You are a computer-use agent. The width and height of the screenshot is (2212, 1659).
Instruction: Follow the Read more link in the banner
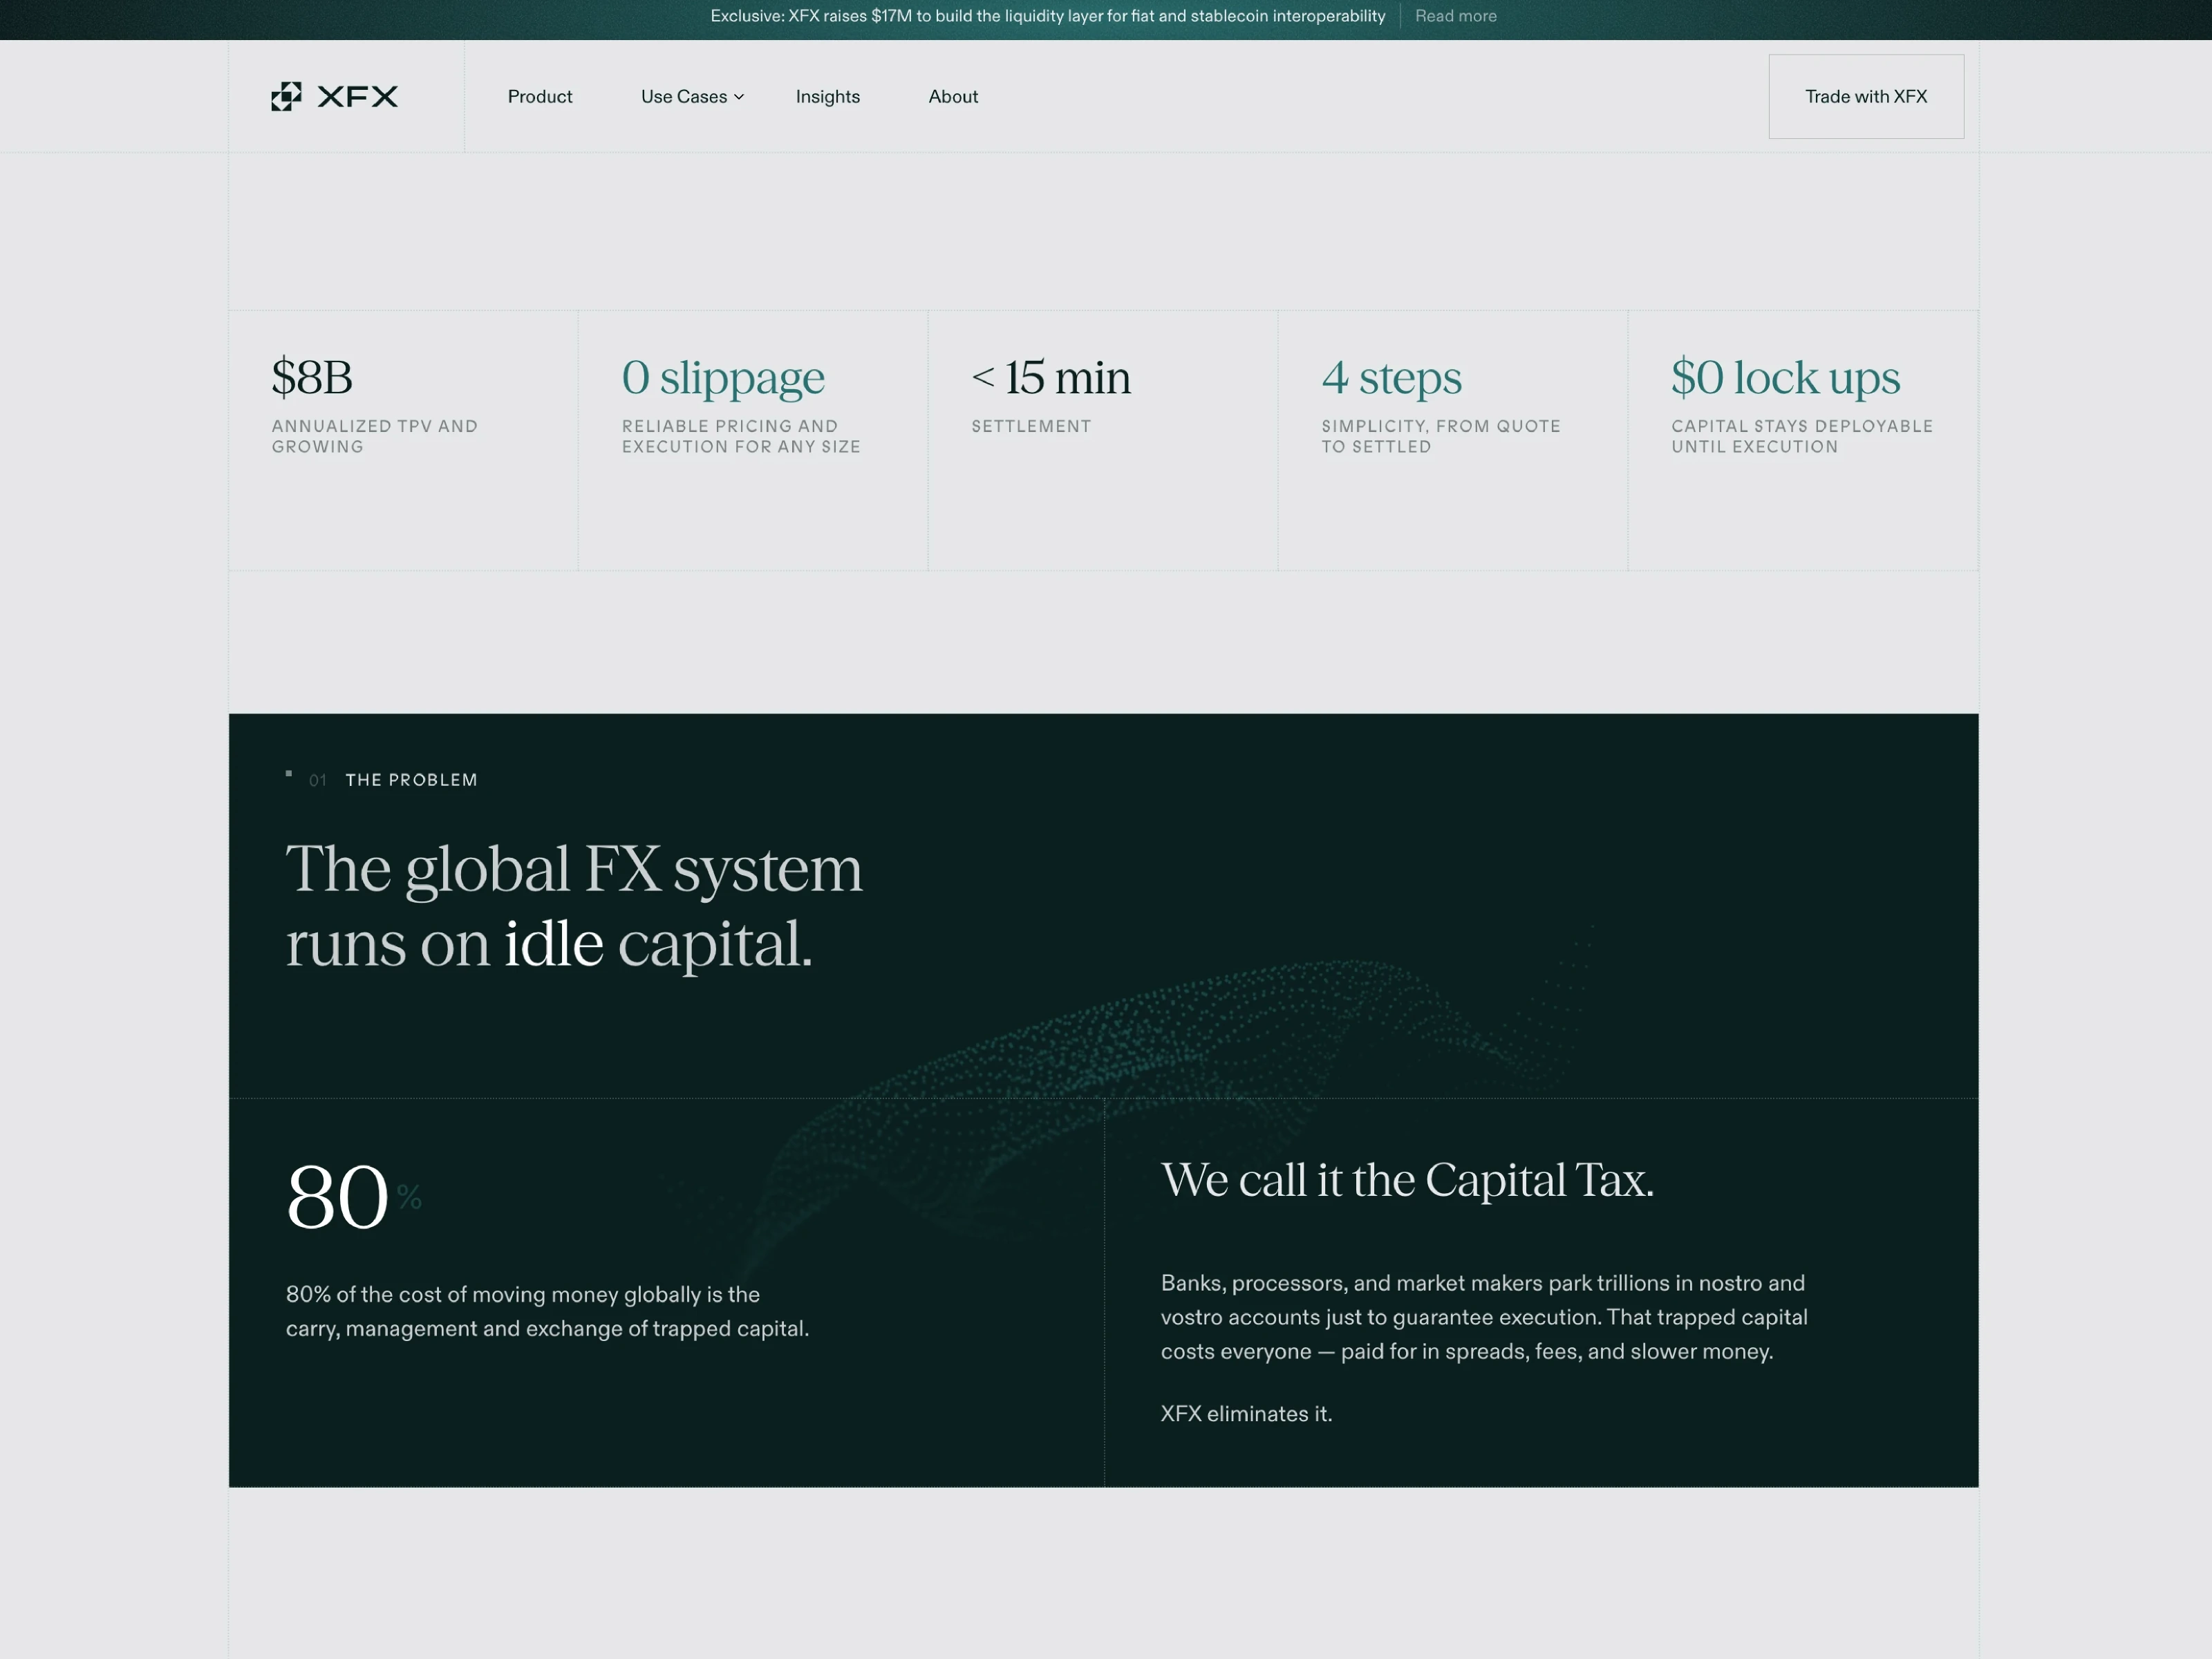coord(1456,16)
